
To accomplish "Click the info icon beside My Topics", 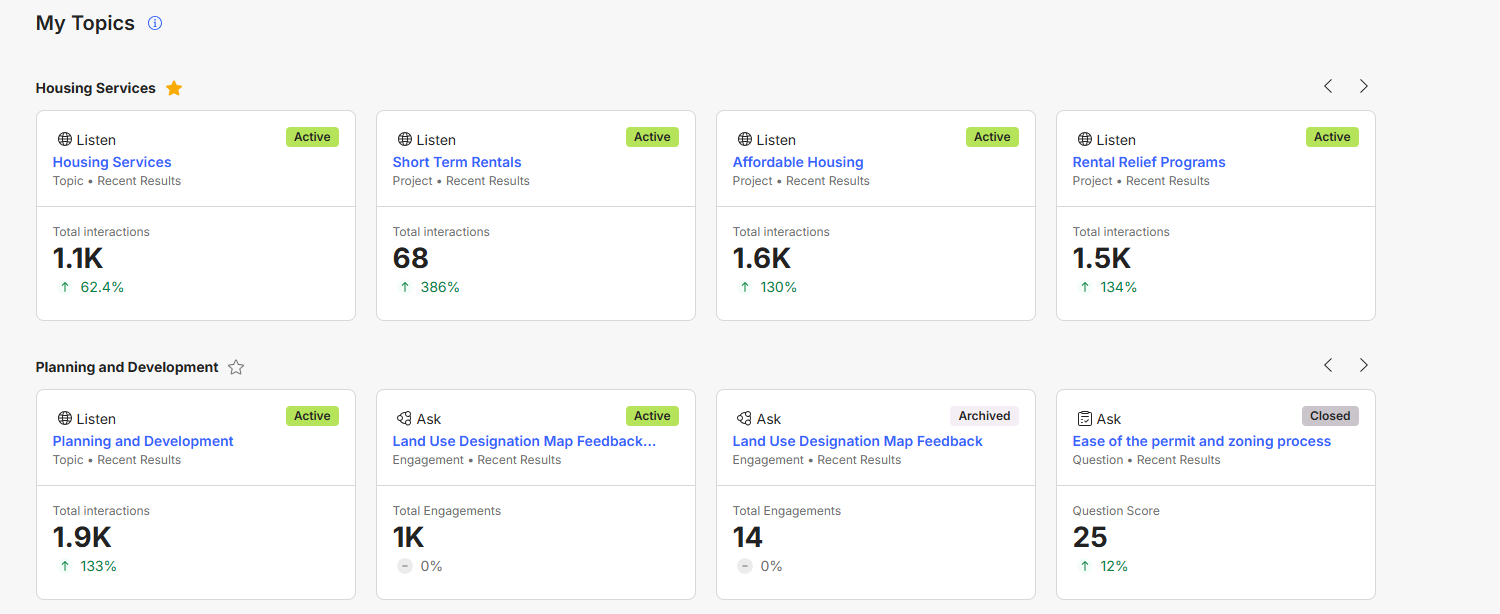I will click(155, 23).
